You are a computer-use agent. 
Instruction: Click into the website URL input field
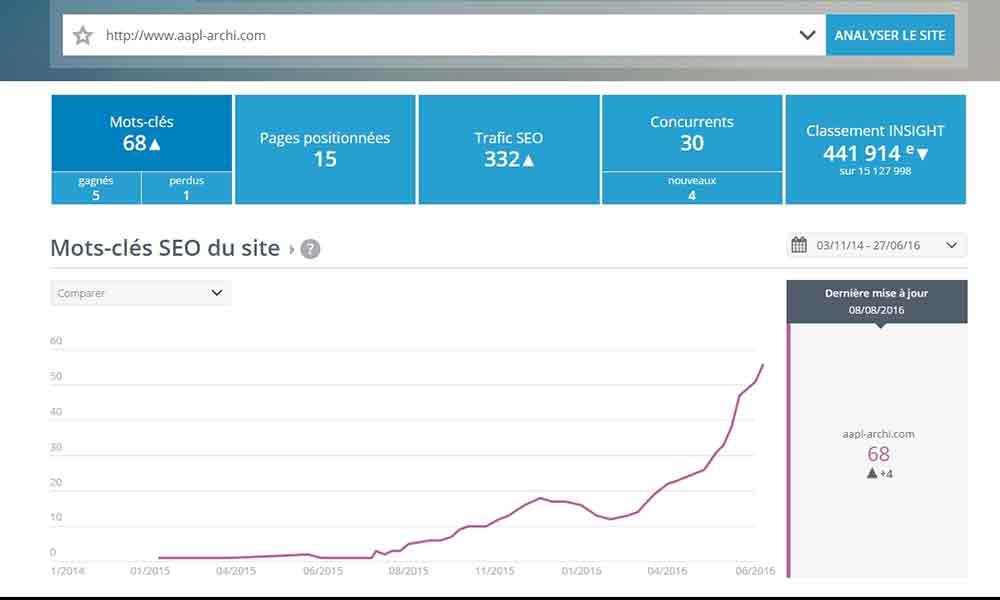pos(440,36)
